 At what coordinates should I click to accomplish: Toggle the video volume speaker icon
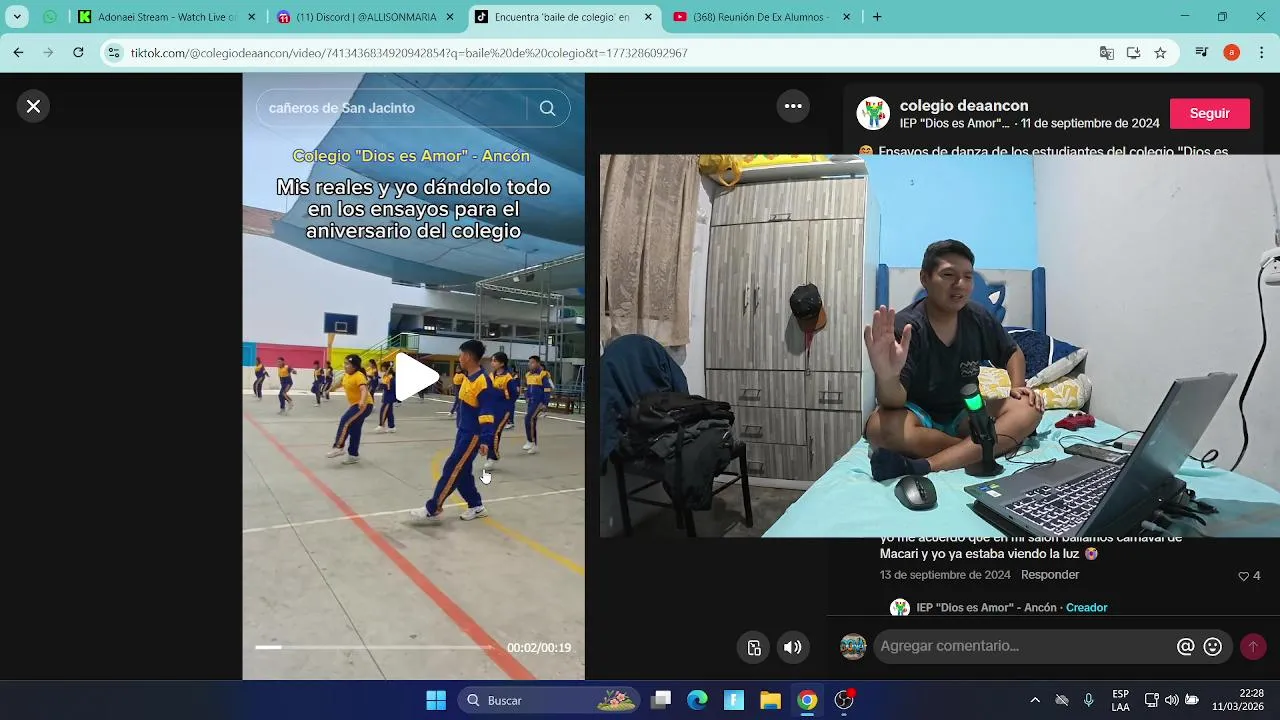coord(792,647)
